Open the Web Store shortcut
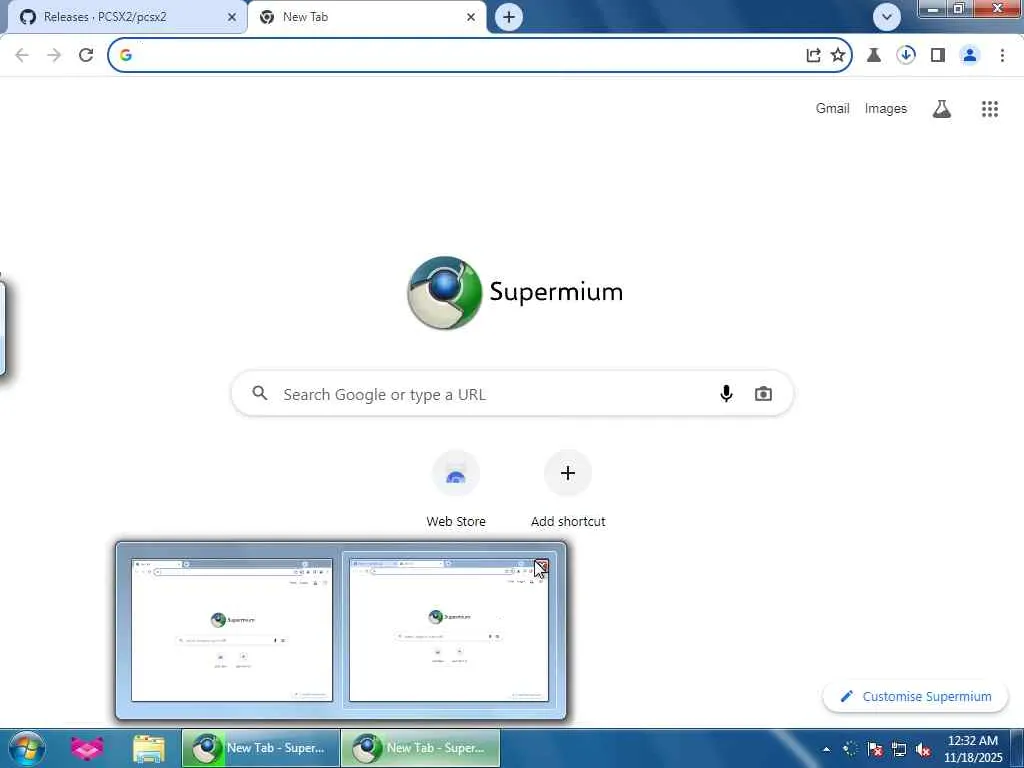 tap(456, 488)
